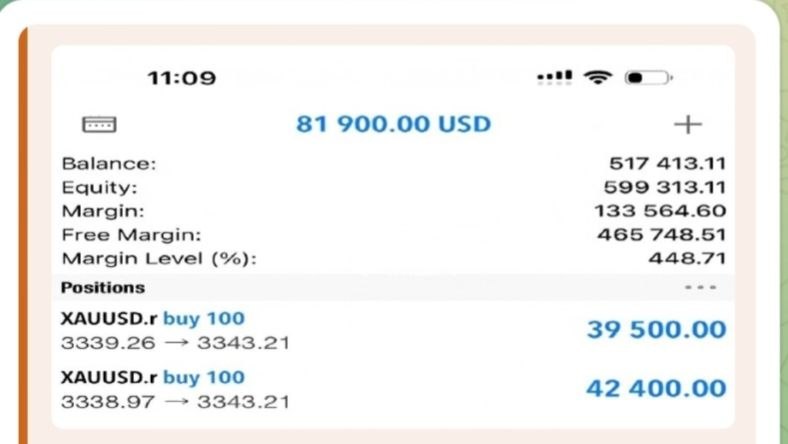
Task: Tap the Positions section header
Action: tap(393, 288)
